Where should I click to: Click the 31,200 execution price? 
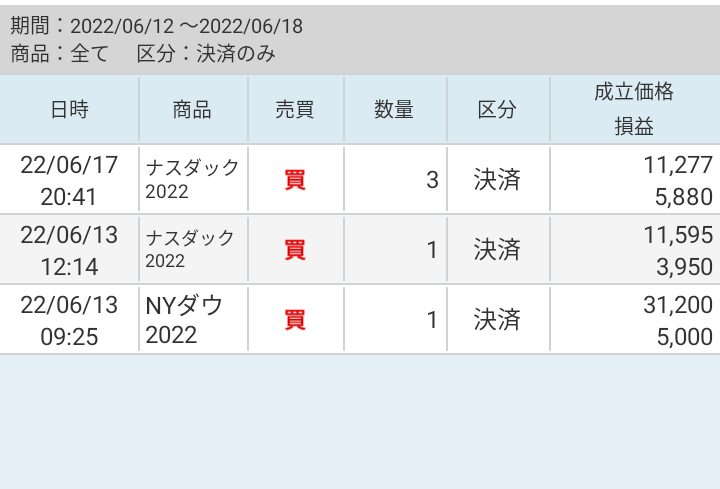677,305
